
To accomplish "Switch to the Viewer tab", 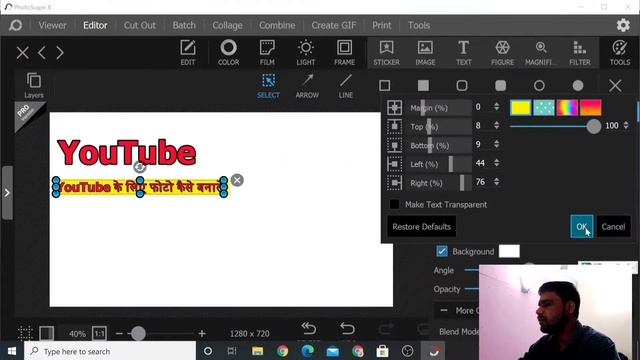I will [52, 25].
